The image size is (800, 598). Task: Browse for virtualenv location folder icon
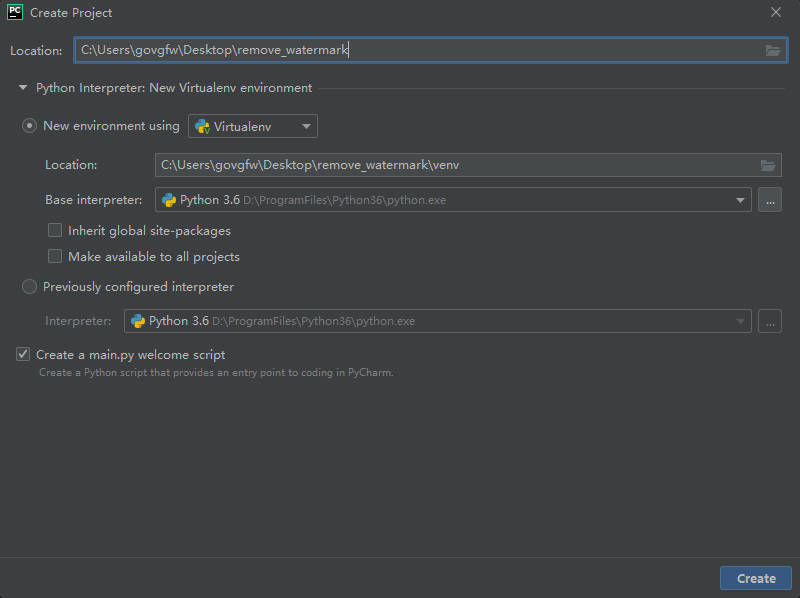click(x=767, y=165)
